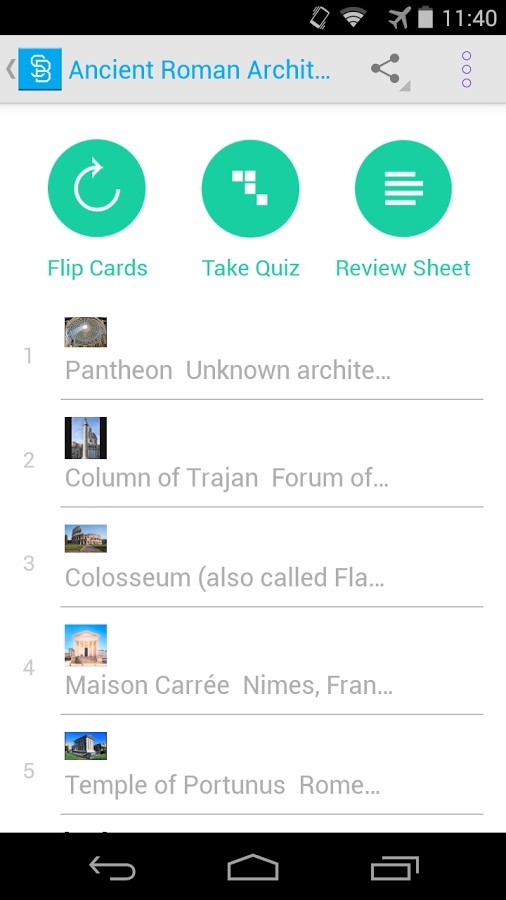This screenshot has width=506, height=900.
Task: Open the three-dot overflow menu
Action: pyautogui.click(x=466, y=69)
